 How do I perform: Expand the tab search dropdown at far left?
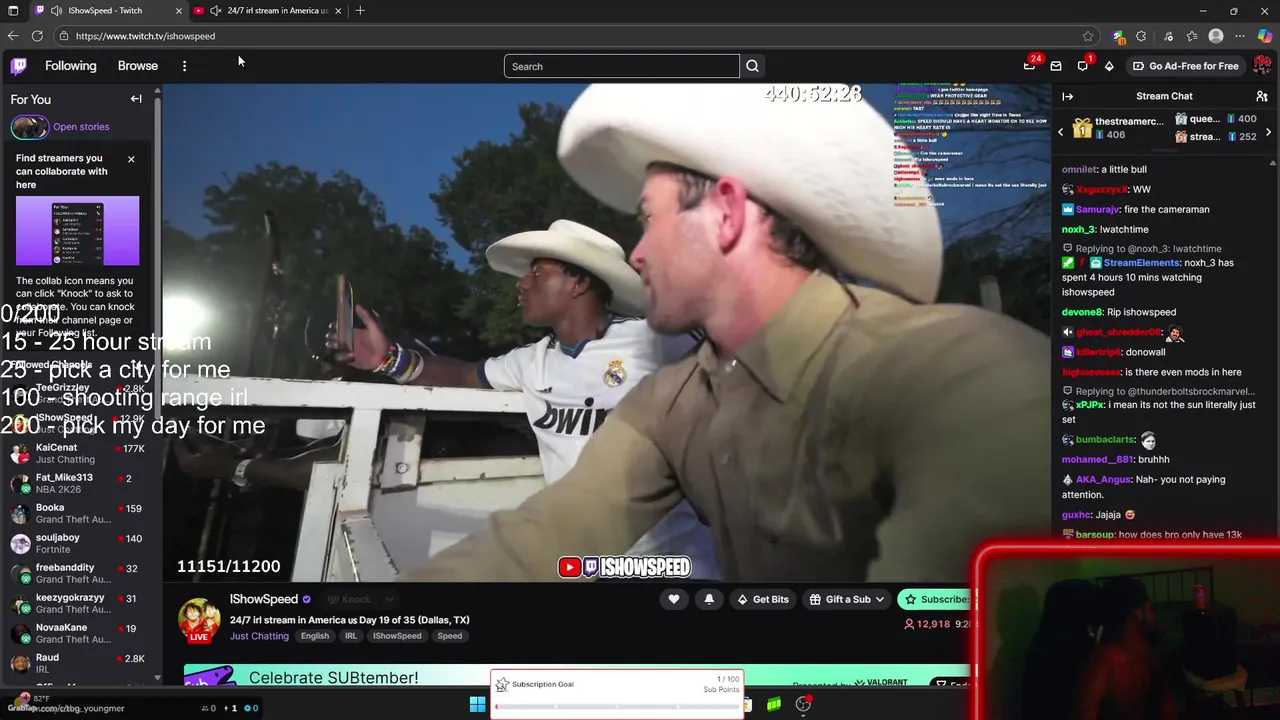[11, 10]
